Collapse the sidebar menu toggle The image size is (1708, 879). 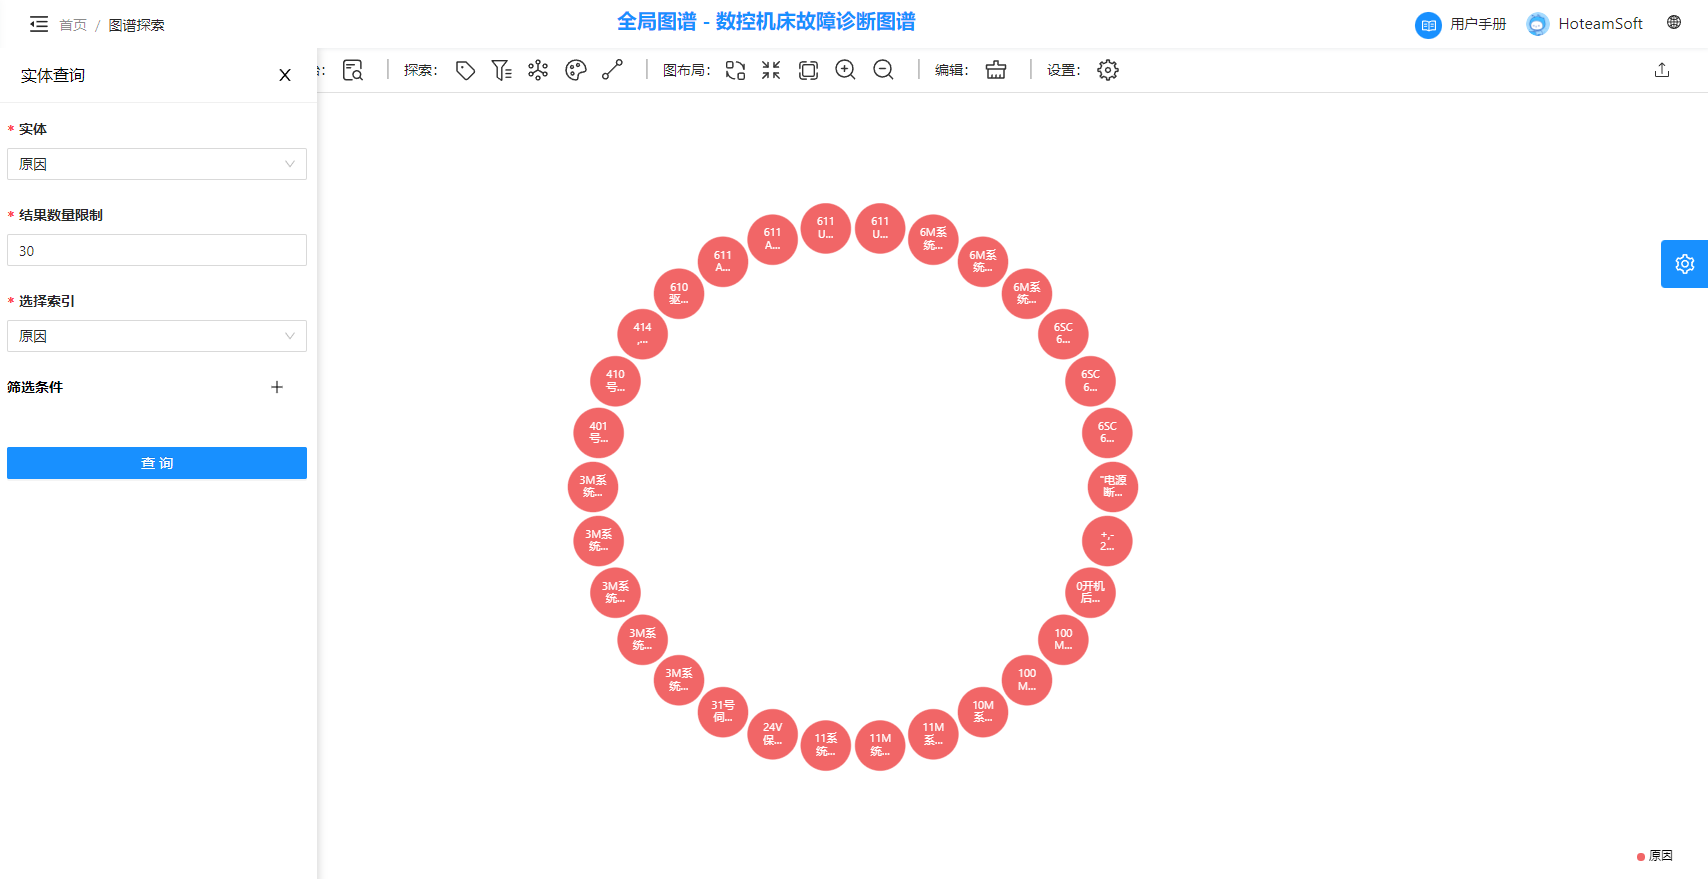pyautogui.click(x=39, y=24)
